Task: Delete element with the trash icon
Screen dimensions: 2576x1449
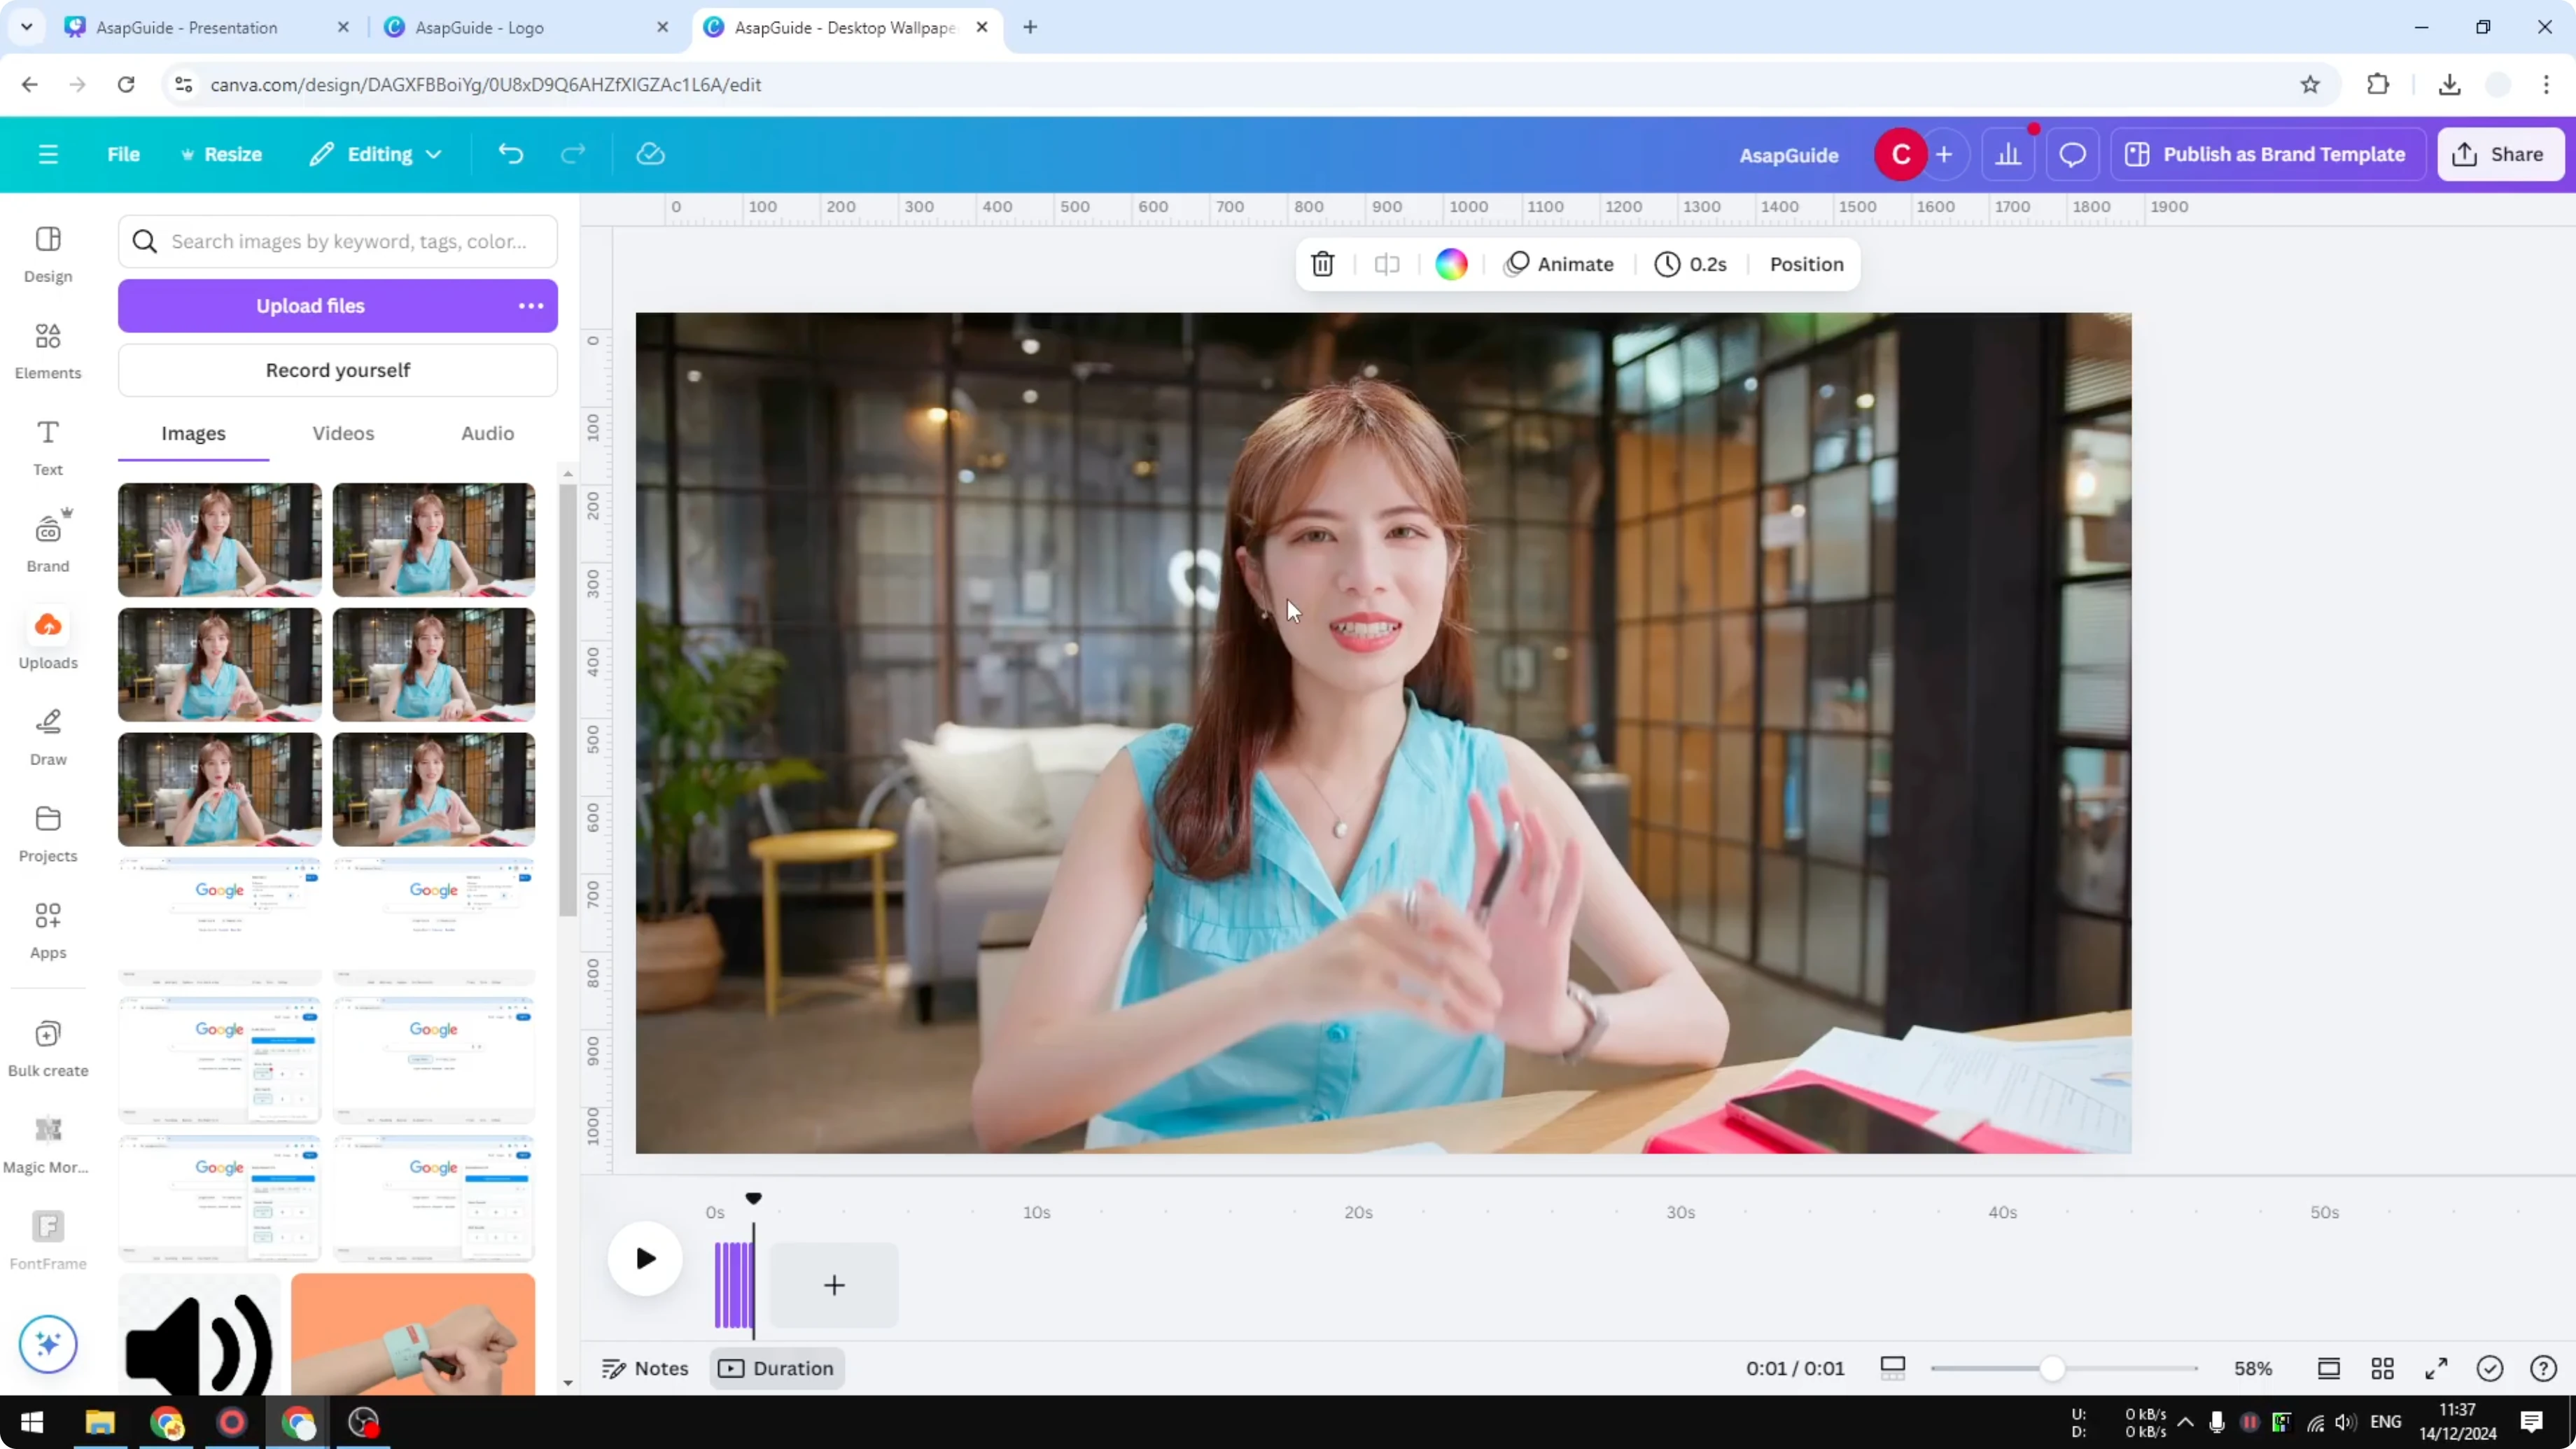Action: pos(1322,264)
